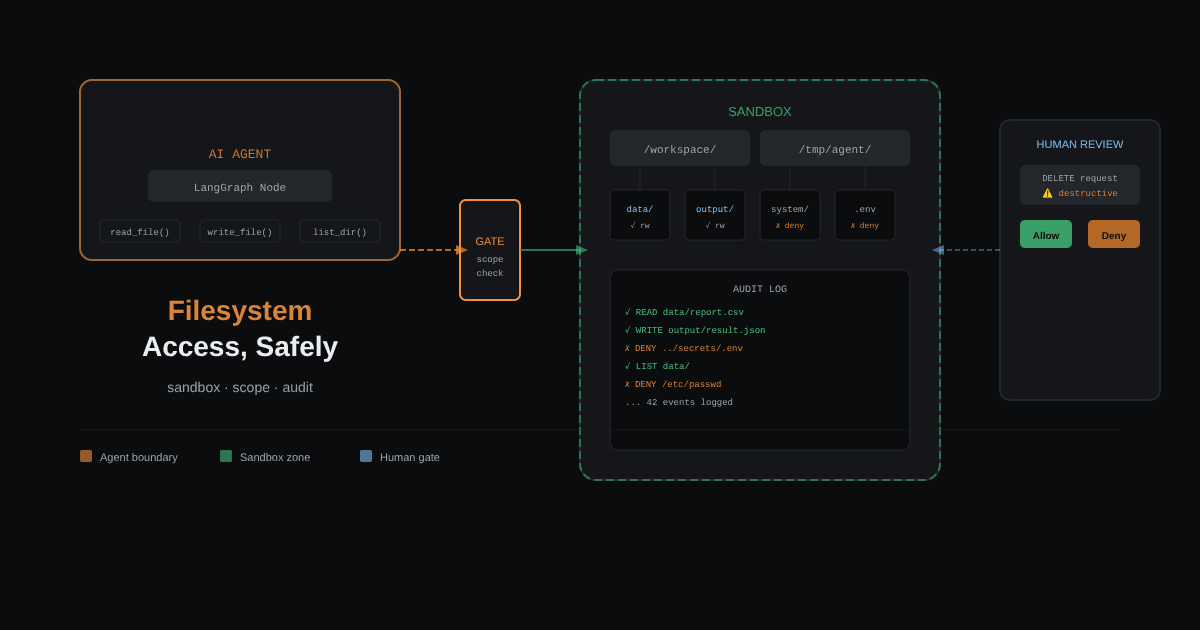Select the list_dir() tool chip
1200x630 pixels.
[340, 231]
